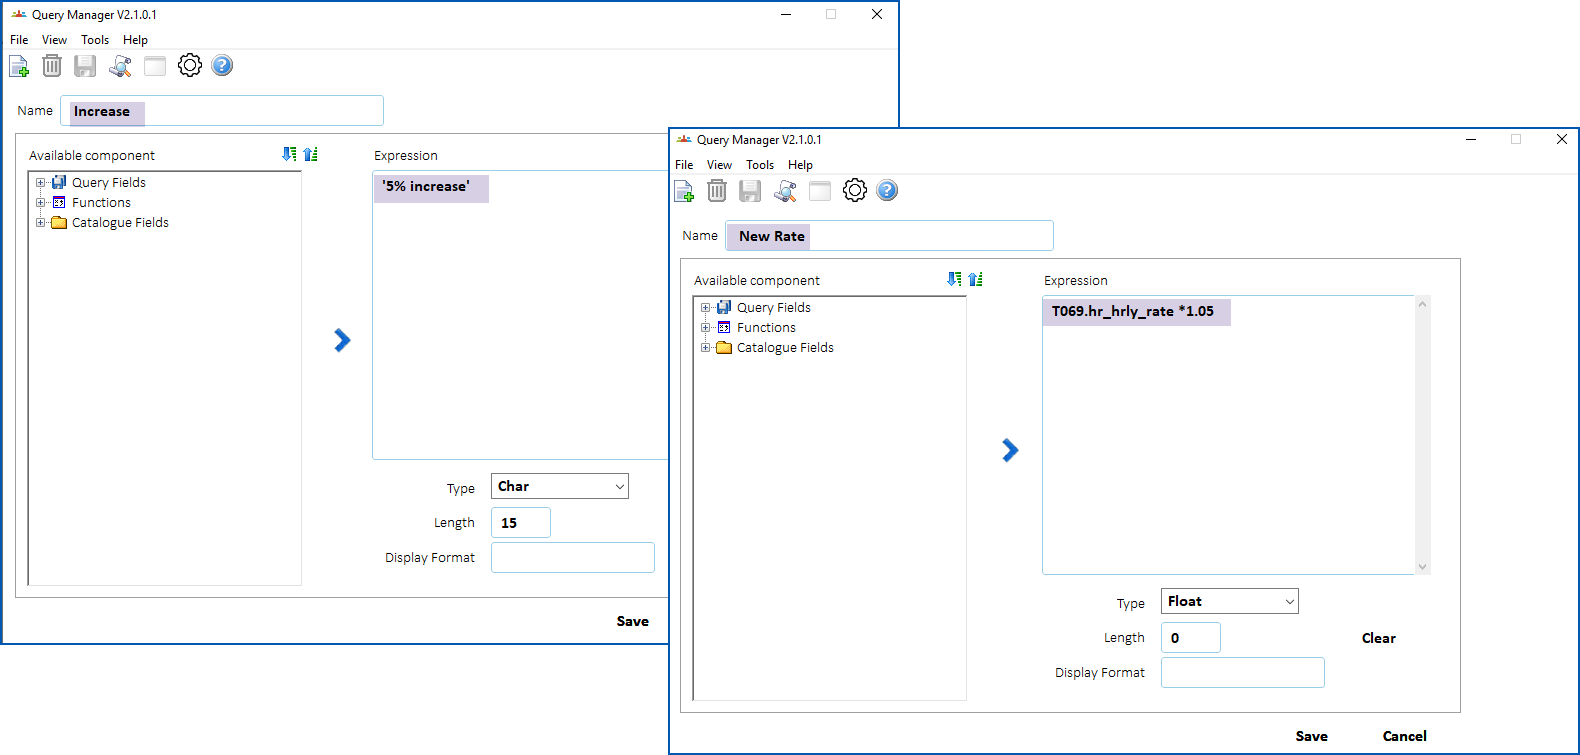
Task: Click the blank window icon in back window
Action: point(155,66)
